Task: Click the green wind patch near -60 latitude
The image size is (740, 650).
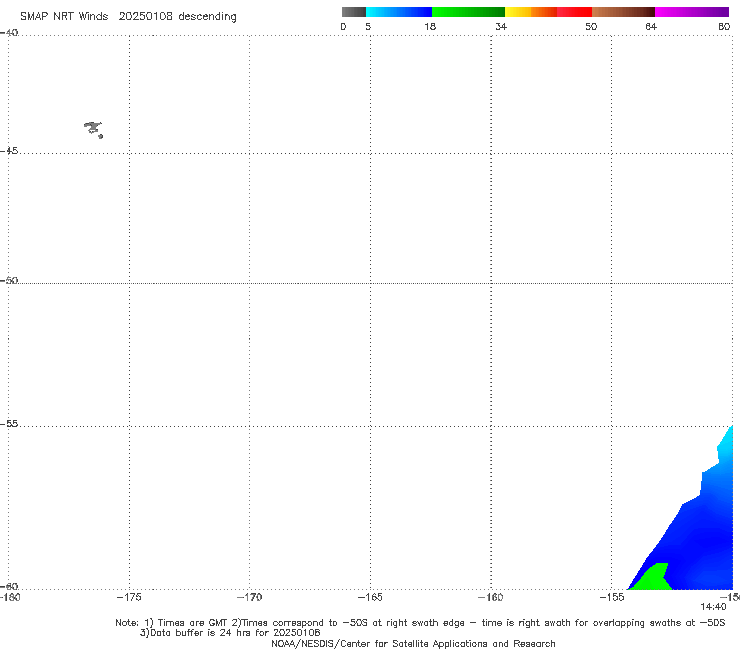Action: tap(653, 577)
